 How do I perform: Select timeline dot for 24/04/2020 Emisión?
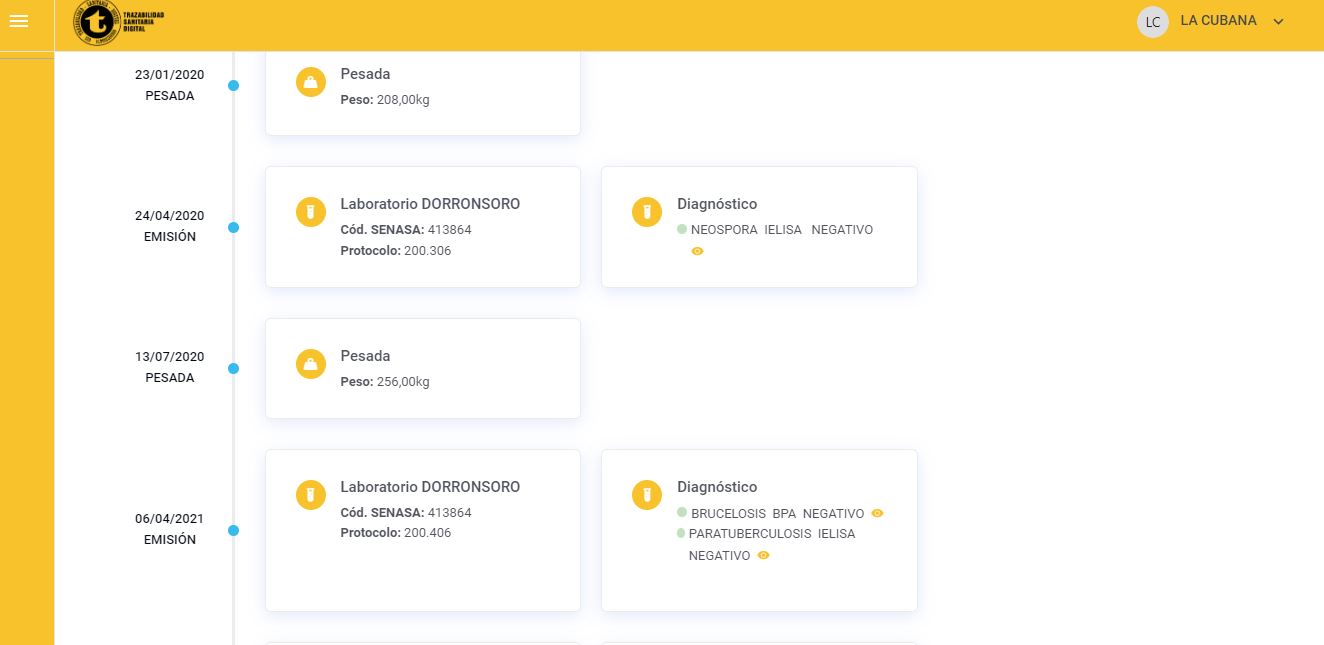pyautogui.click(x=233, y=228)
